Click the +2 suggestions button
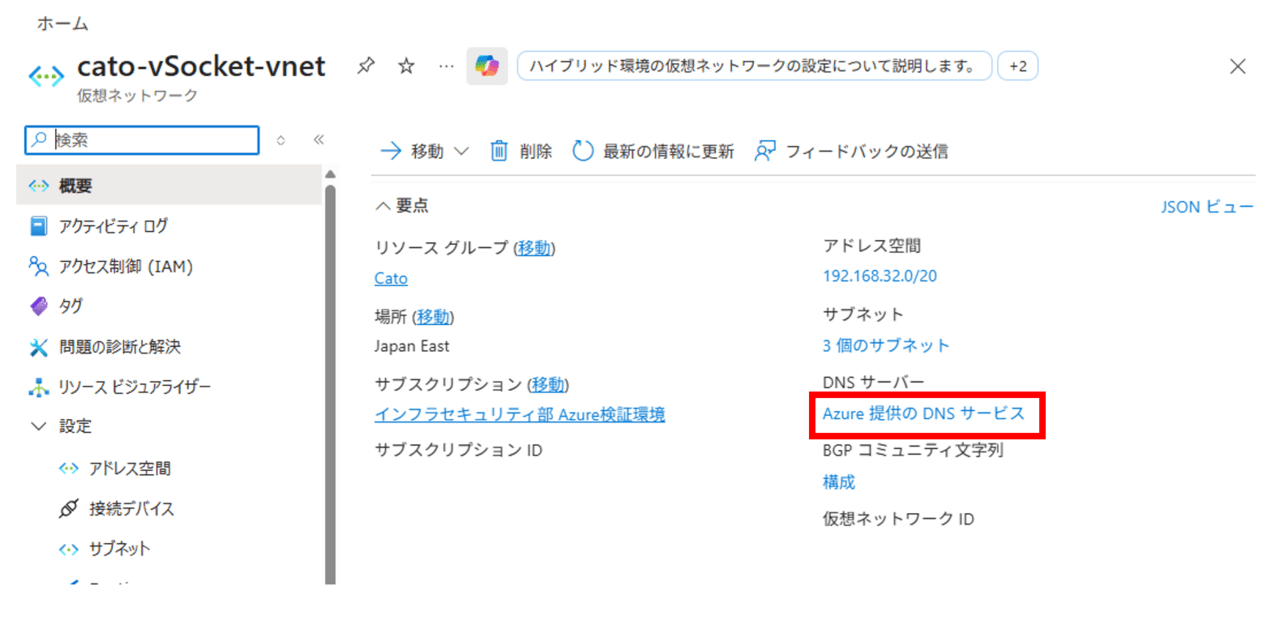The width and height of the screenshot is (1280, 625). coord(1018,67)
